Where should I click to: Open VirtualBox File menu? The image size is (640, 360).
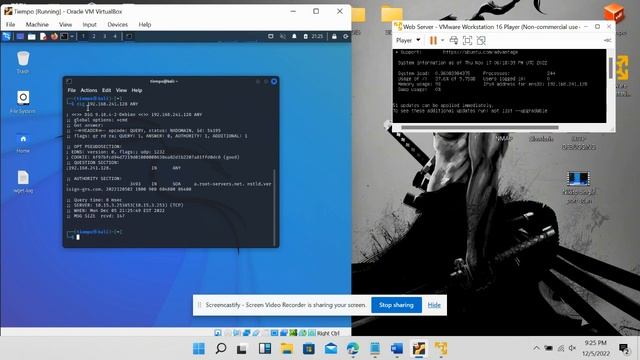click(11, 24)
